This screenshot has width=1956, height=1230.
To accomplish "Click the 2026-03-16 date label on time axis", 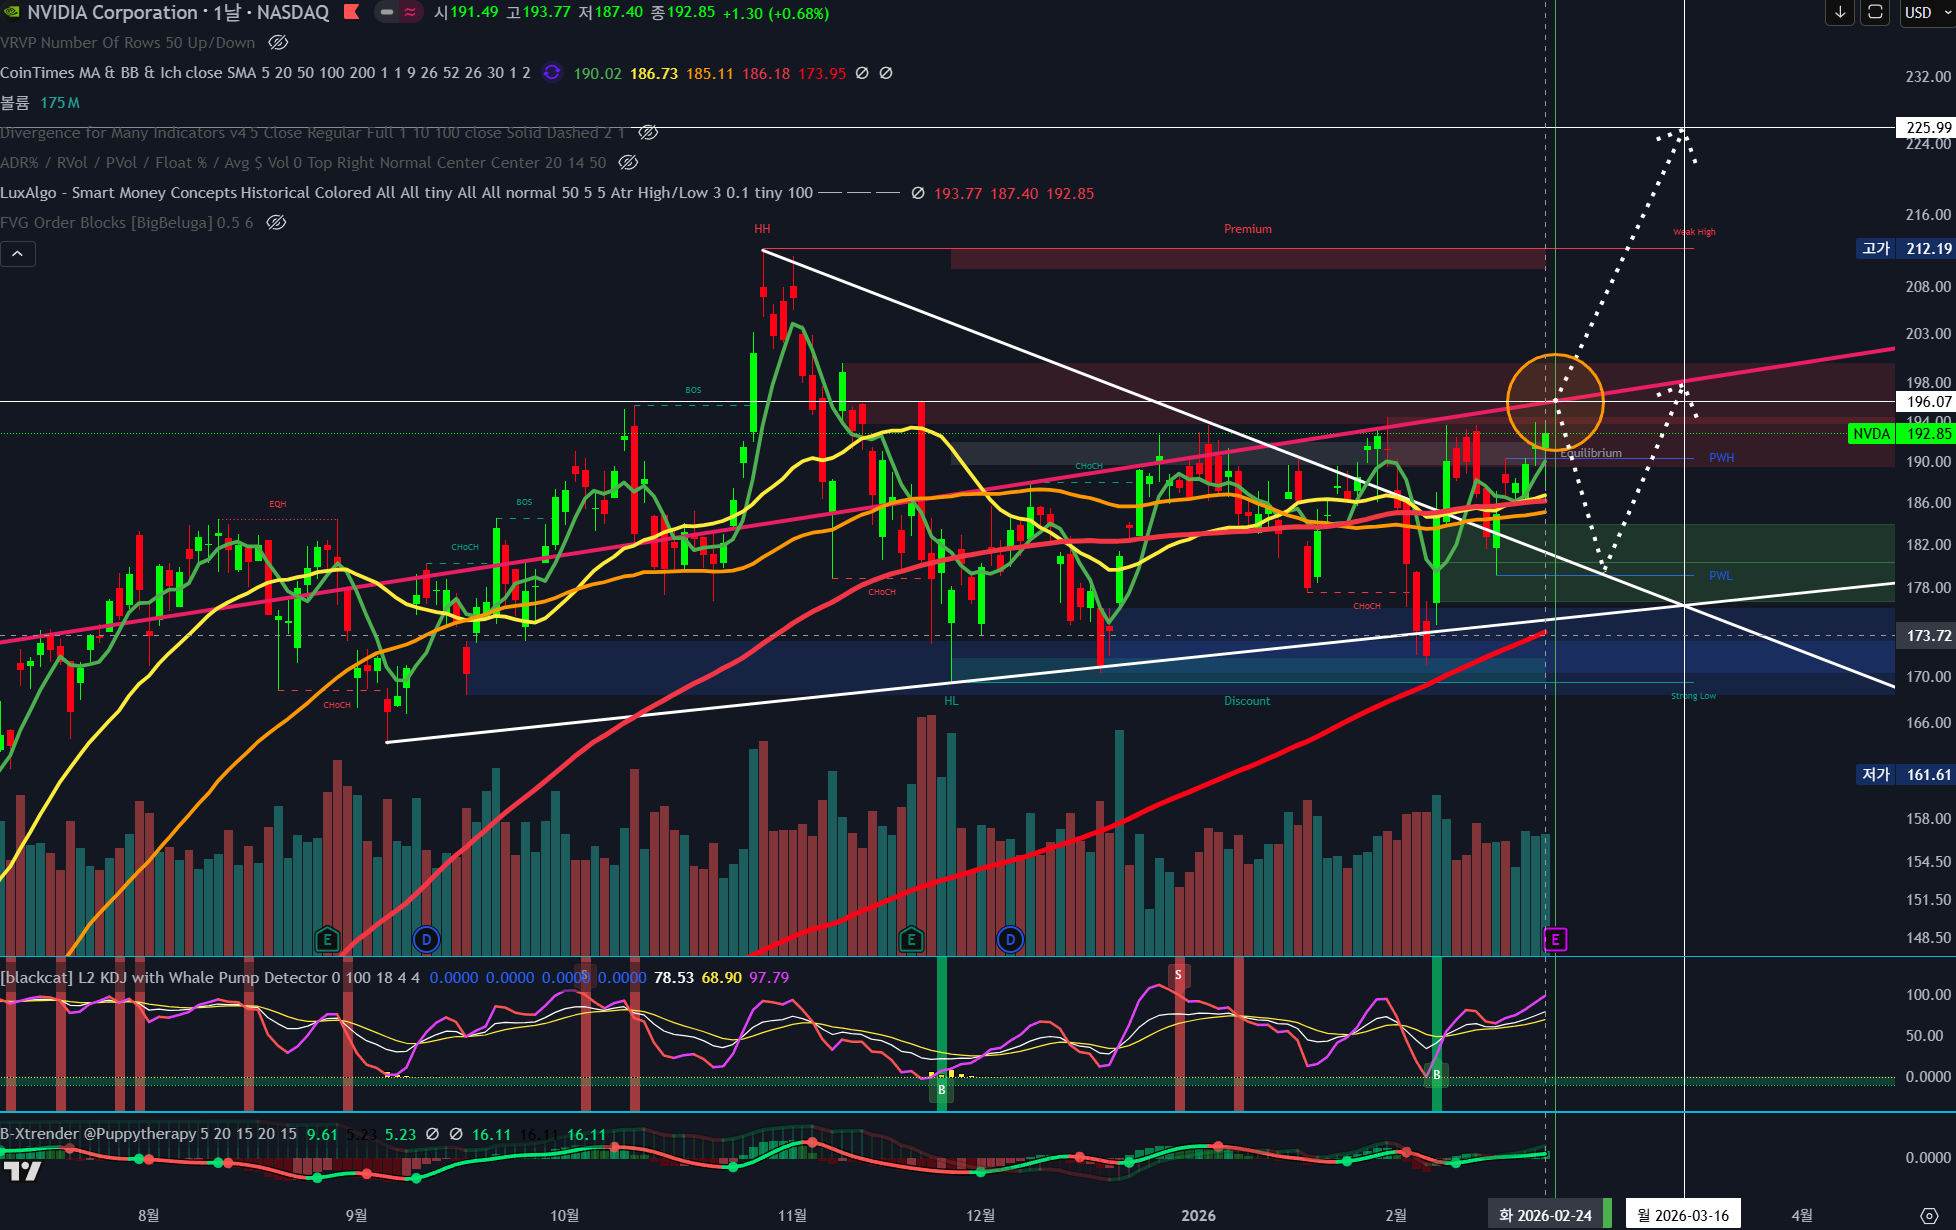I will [x=1683, y=1215].
